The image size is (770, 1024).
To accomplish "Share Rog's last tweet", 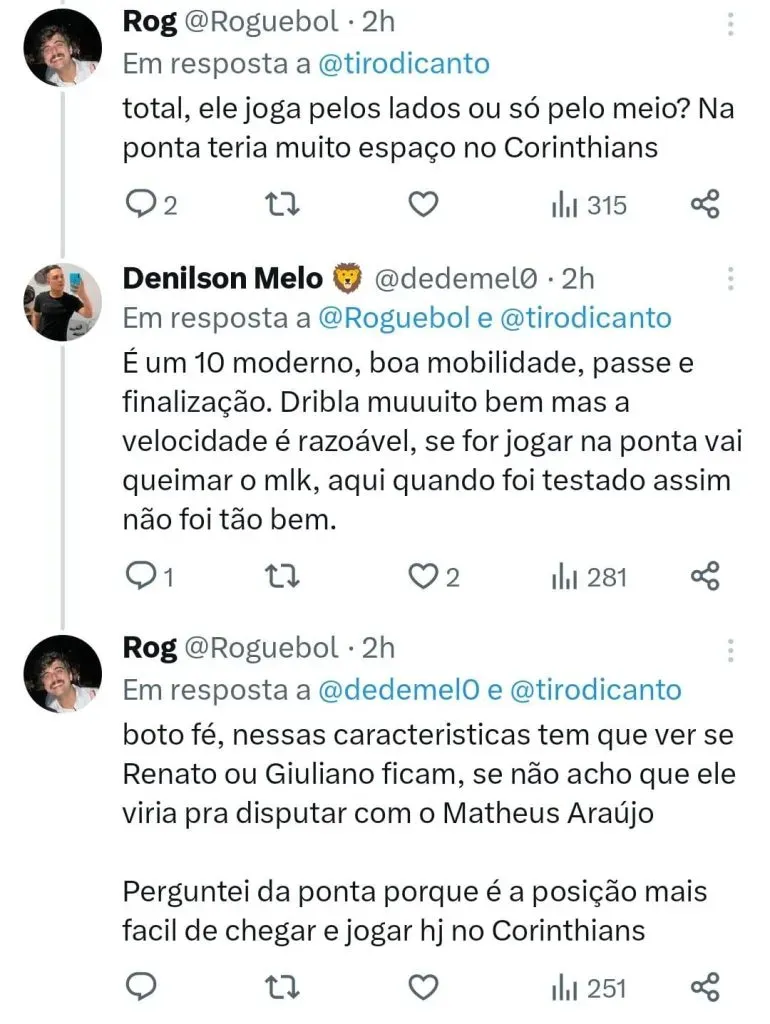I will tap(705, 987).
